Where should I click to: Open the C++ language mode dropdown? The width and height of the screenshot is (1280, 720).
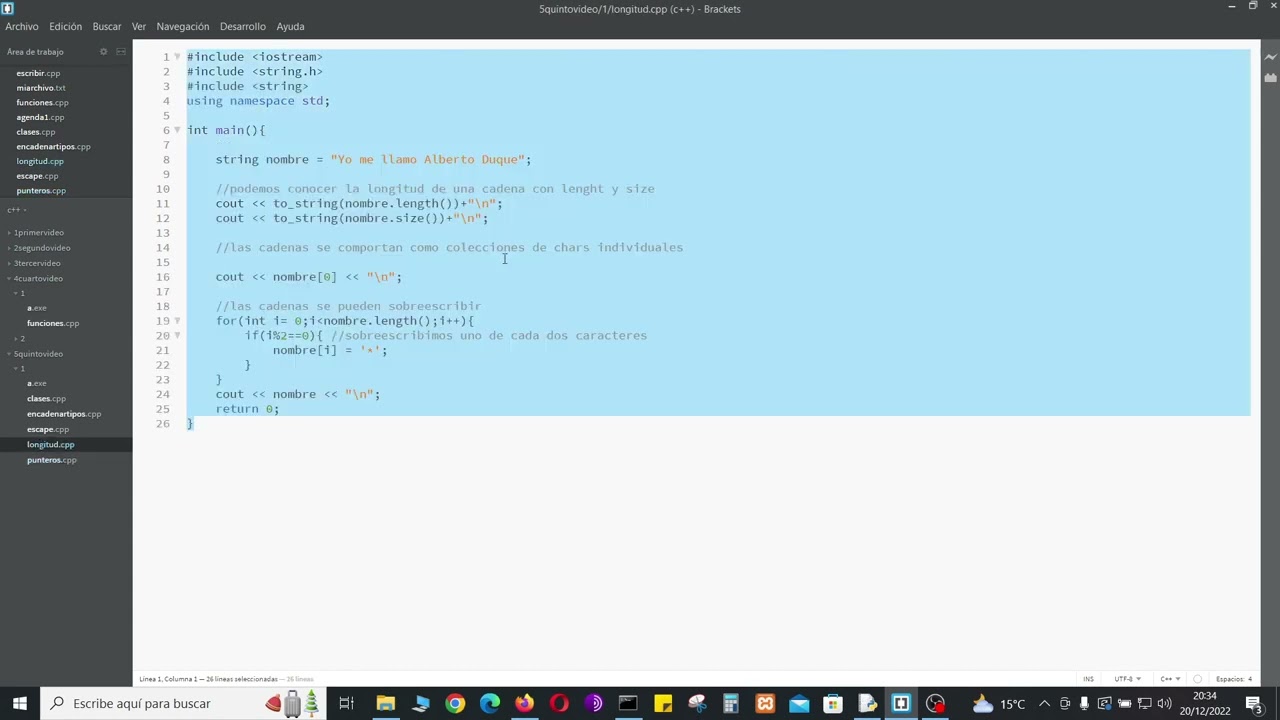(1170, 679)
